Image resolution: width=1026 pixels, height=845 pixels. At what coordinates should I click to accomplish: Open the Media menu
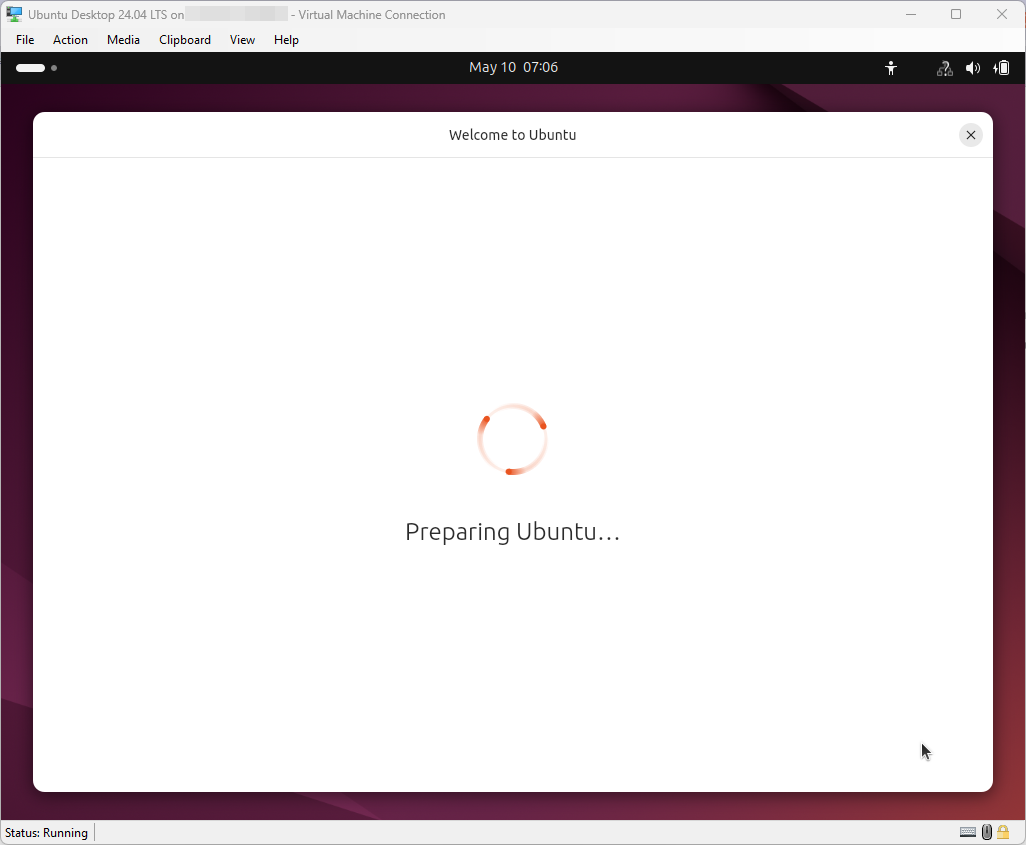click(x=123, y=40)
